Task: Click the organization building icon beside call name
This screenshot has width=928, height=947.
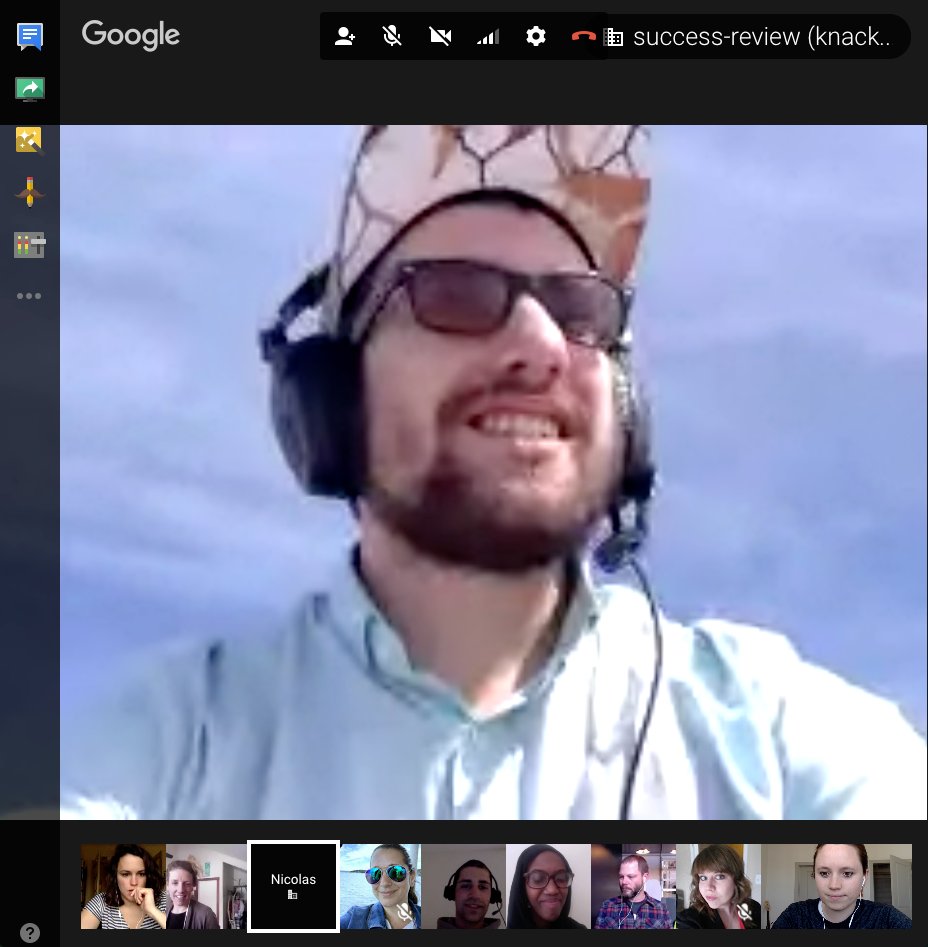Action: click(613, 37)
